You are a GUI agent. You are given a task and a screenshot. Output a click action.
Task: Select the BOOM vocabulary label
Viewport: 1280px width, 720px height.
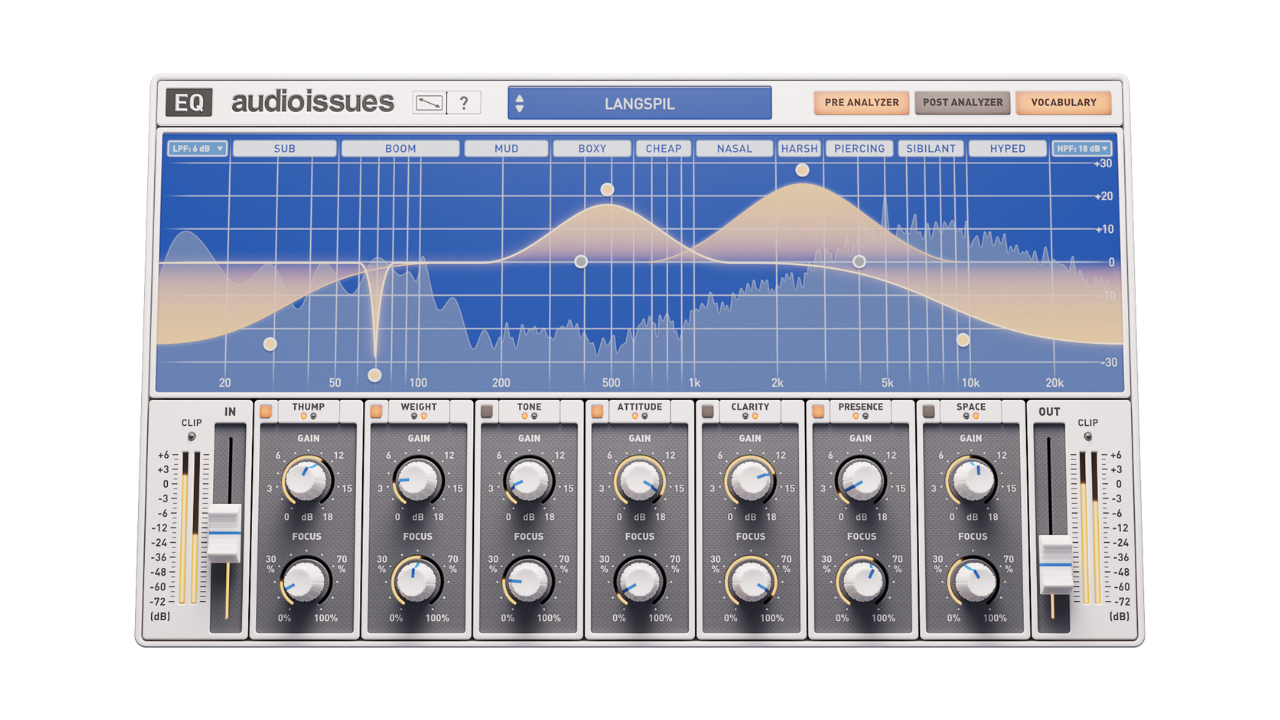pyautogui.click(x=400, y=149)
